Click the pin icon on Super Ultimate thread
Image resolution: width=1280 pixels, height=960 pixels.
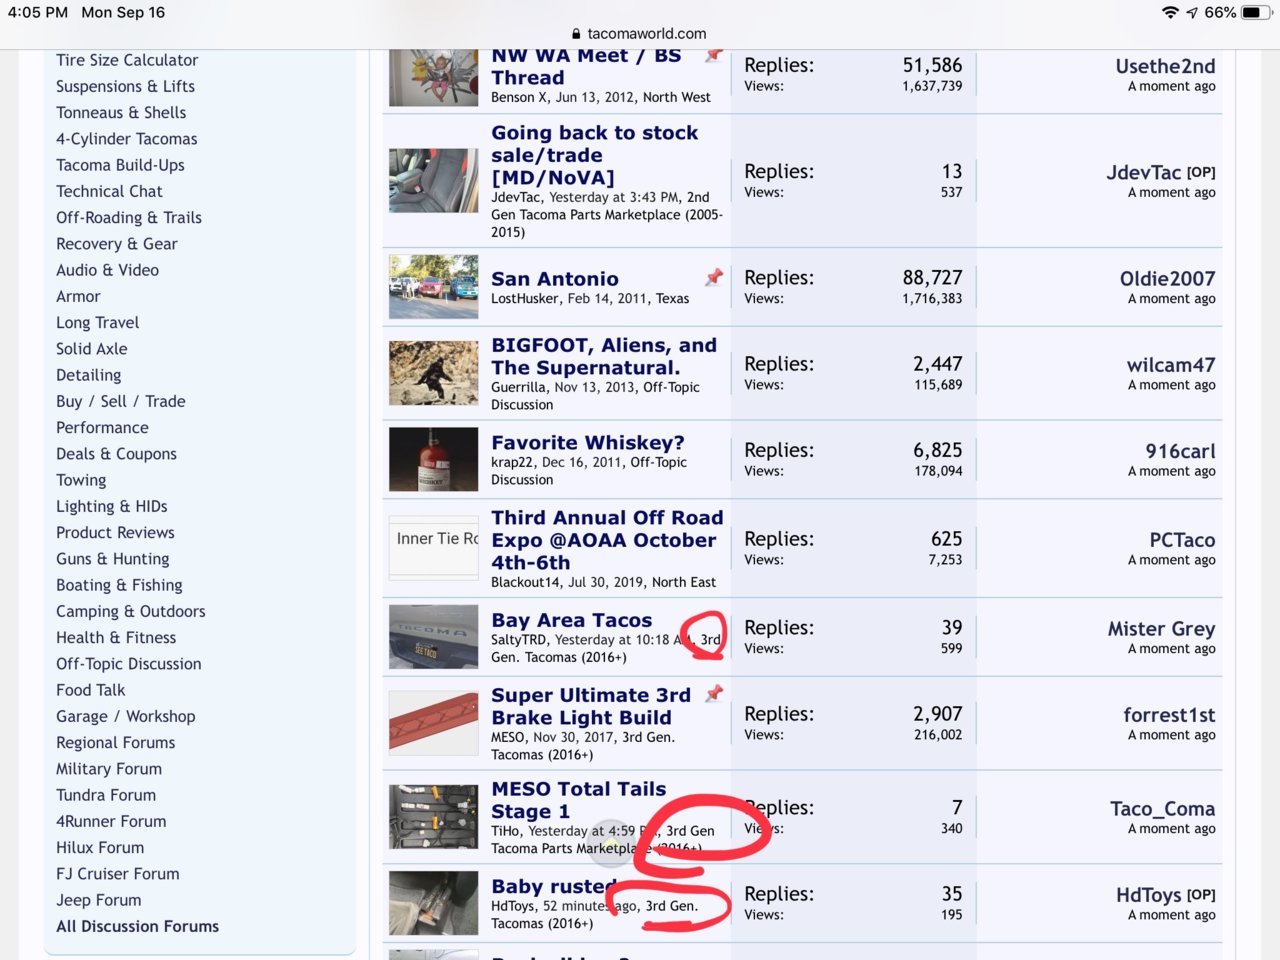[x=714, y=693]
